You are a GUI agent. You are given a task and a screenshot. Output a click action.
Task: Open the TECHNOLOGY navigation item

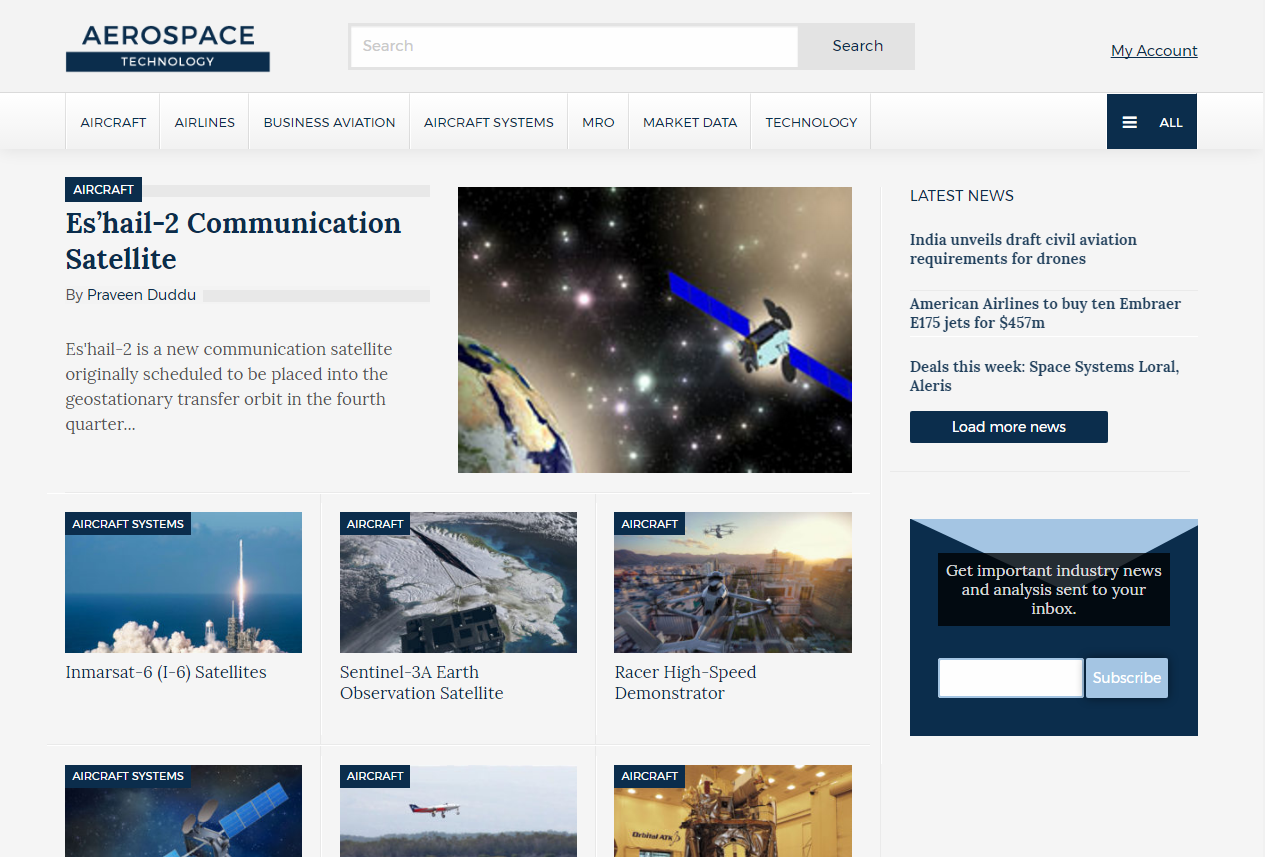click(811, 122)
